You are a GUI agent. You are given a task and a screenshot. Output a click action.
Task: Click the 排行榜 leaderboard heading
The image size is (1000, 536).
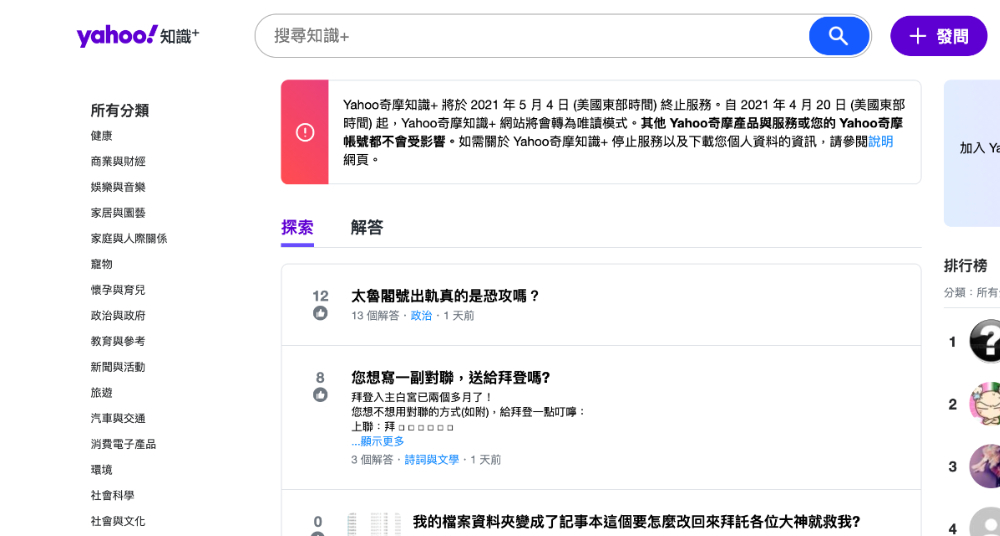click(966, 265)
